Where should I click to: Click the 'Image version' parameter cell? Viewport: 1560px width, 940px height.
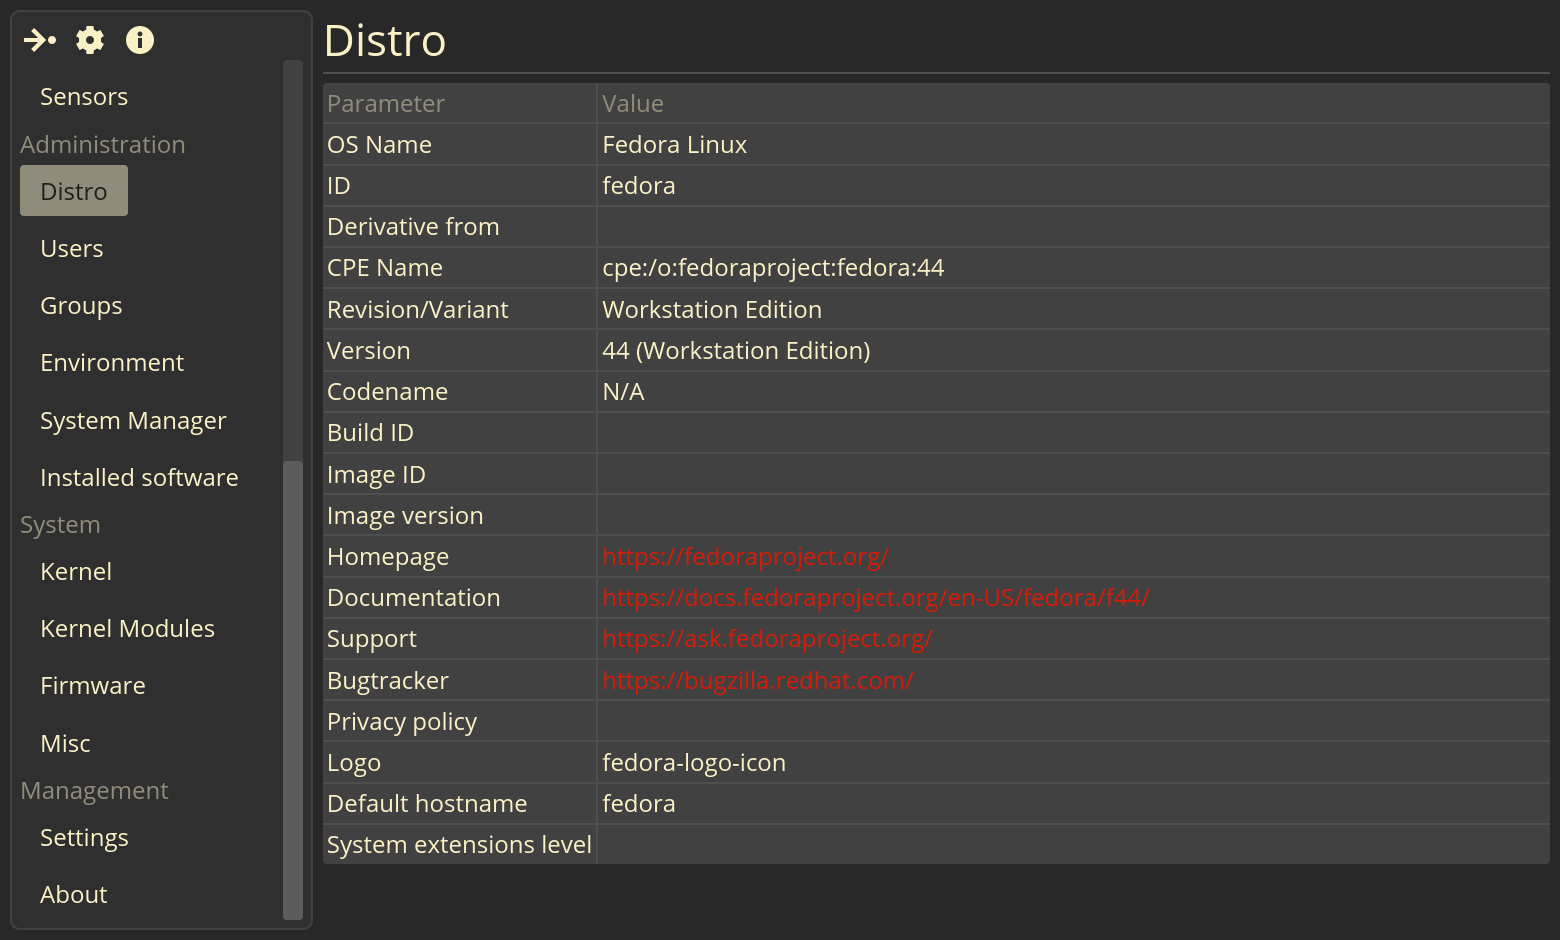(460, 516)
